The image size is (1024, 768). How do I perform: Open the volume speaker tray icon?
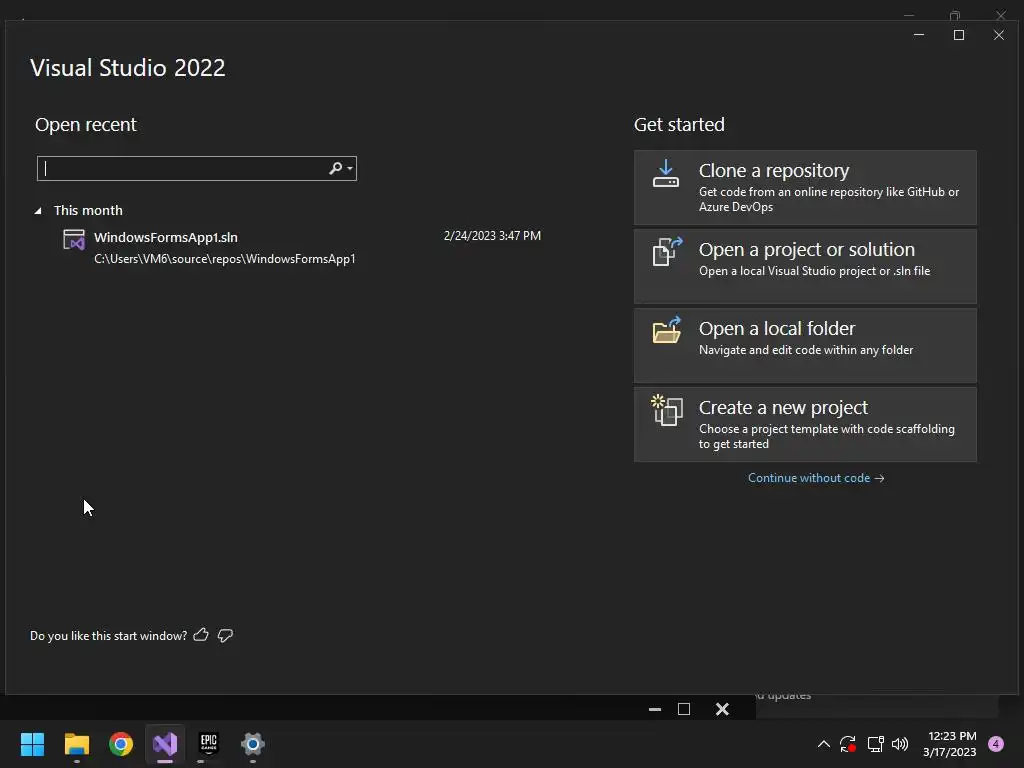tap(900, 744)
